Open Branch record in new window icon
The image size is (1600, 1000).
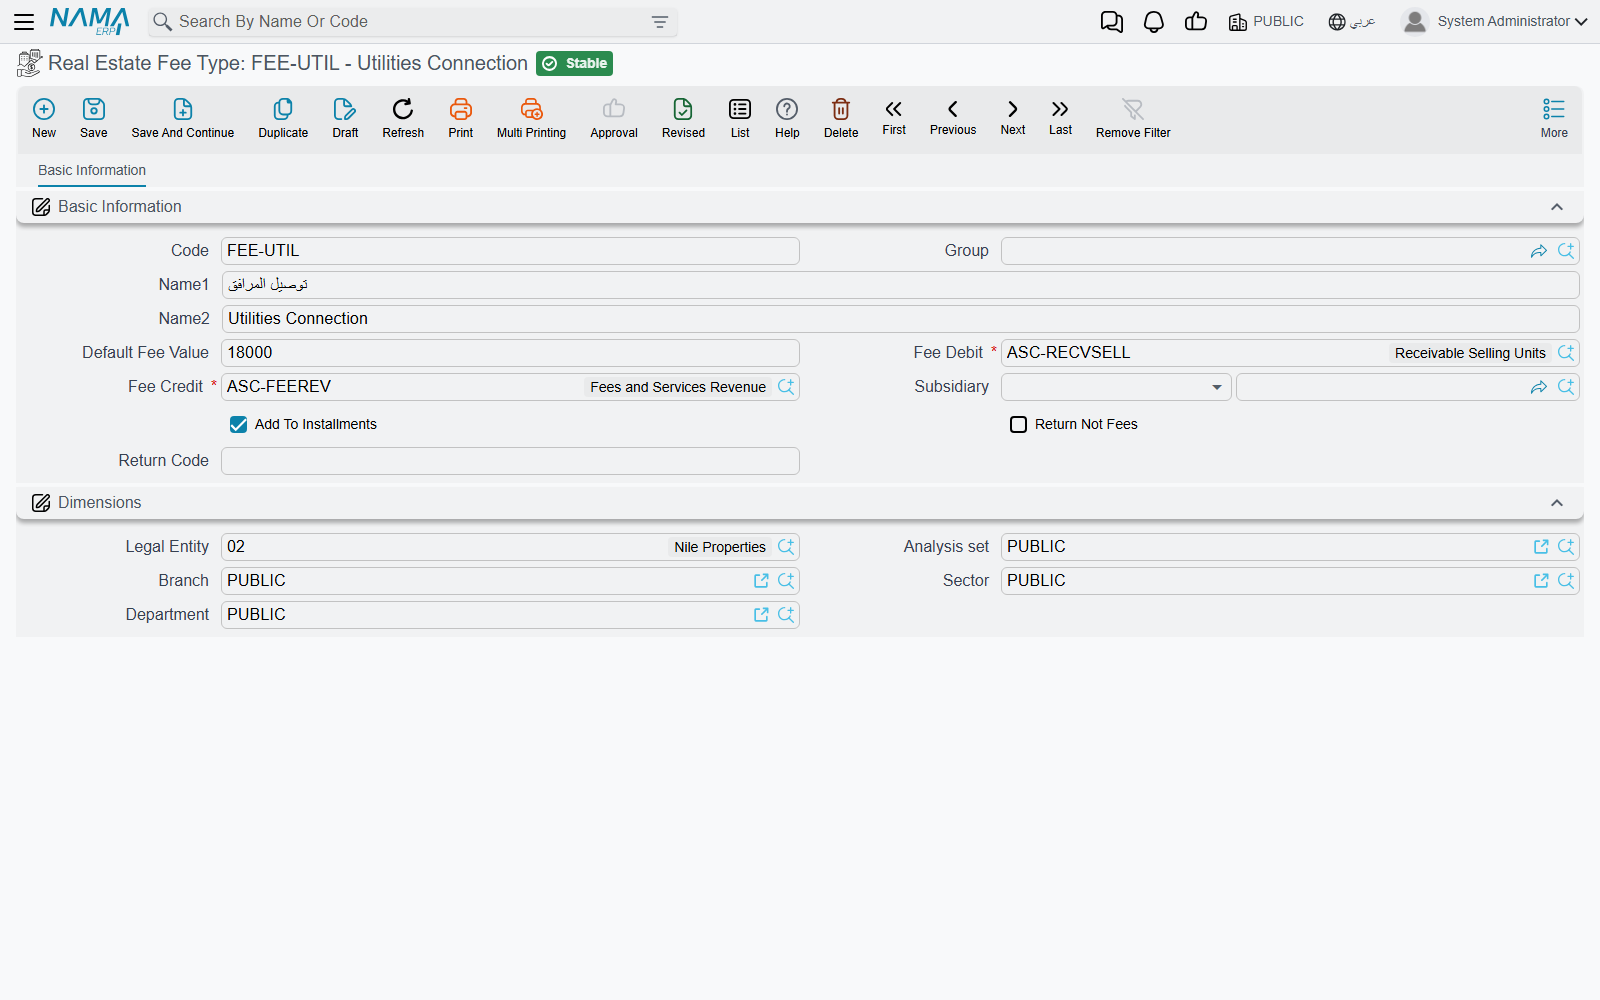tap(761, 581)
